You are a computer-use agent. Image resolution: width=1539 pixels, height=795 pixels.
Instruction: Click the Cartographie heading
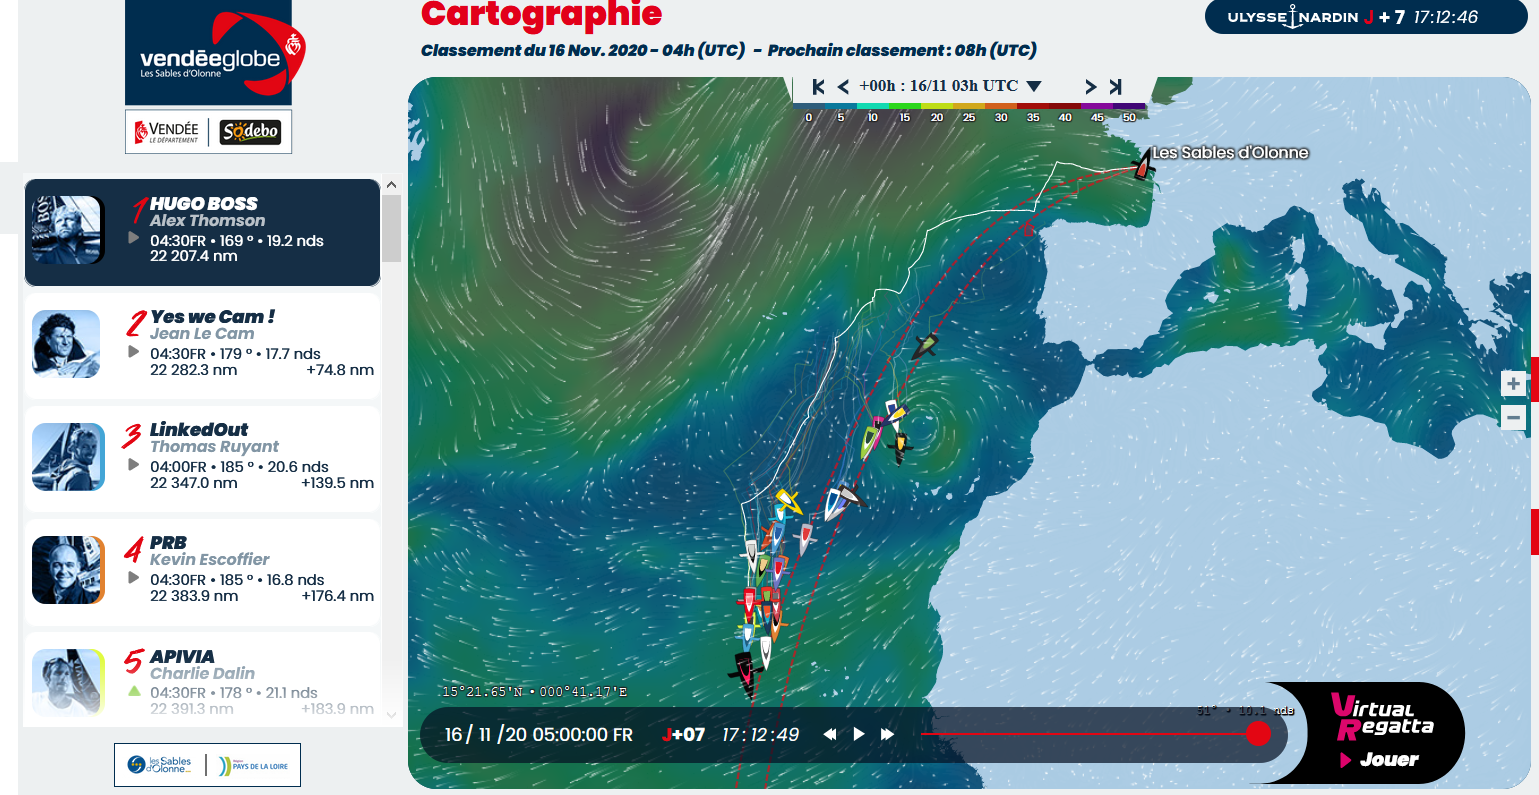541,14
